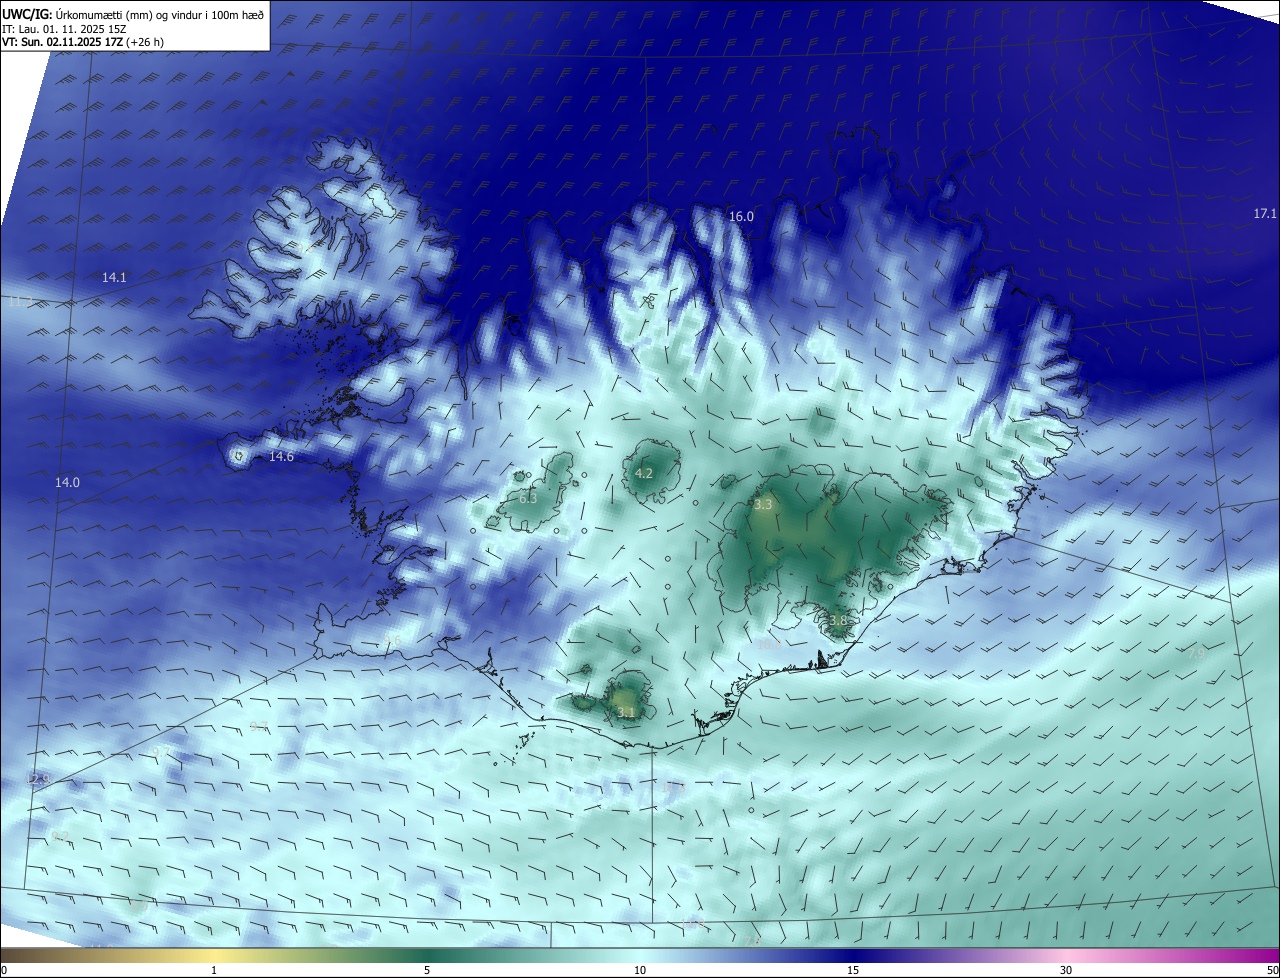Viewport: 1280px width, 978px height.
Task: Click the title line starting with UWC/IG
Action: pos(133,13)
